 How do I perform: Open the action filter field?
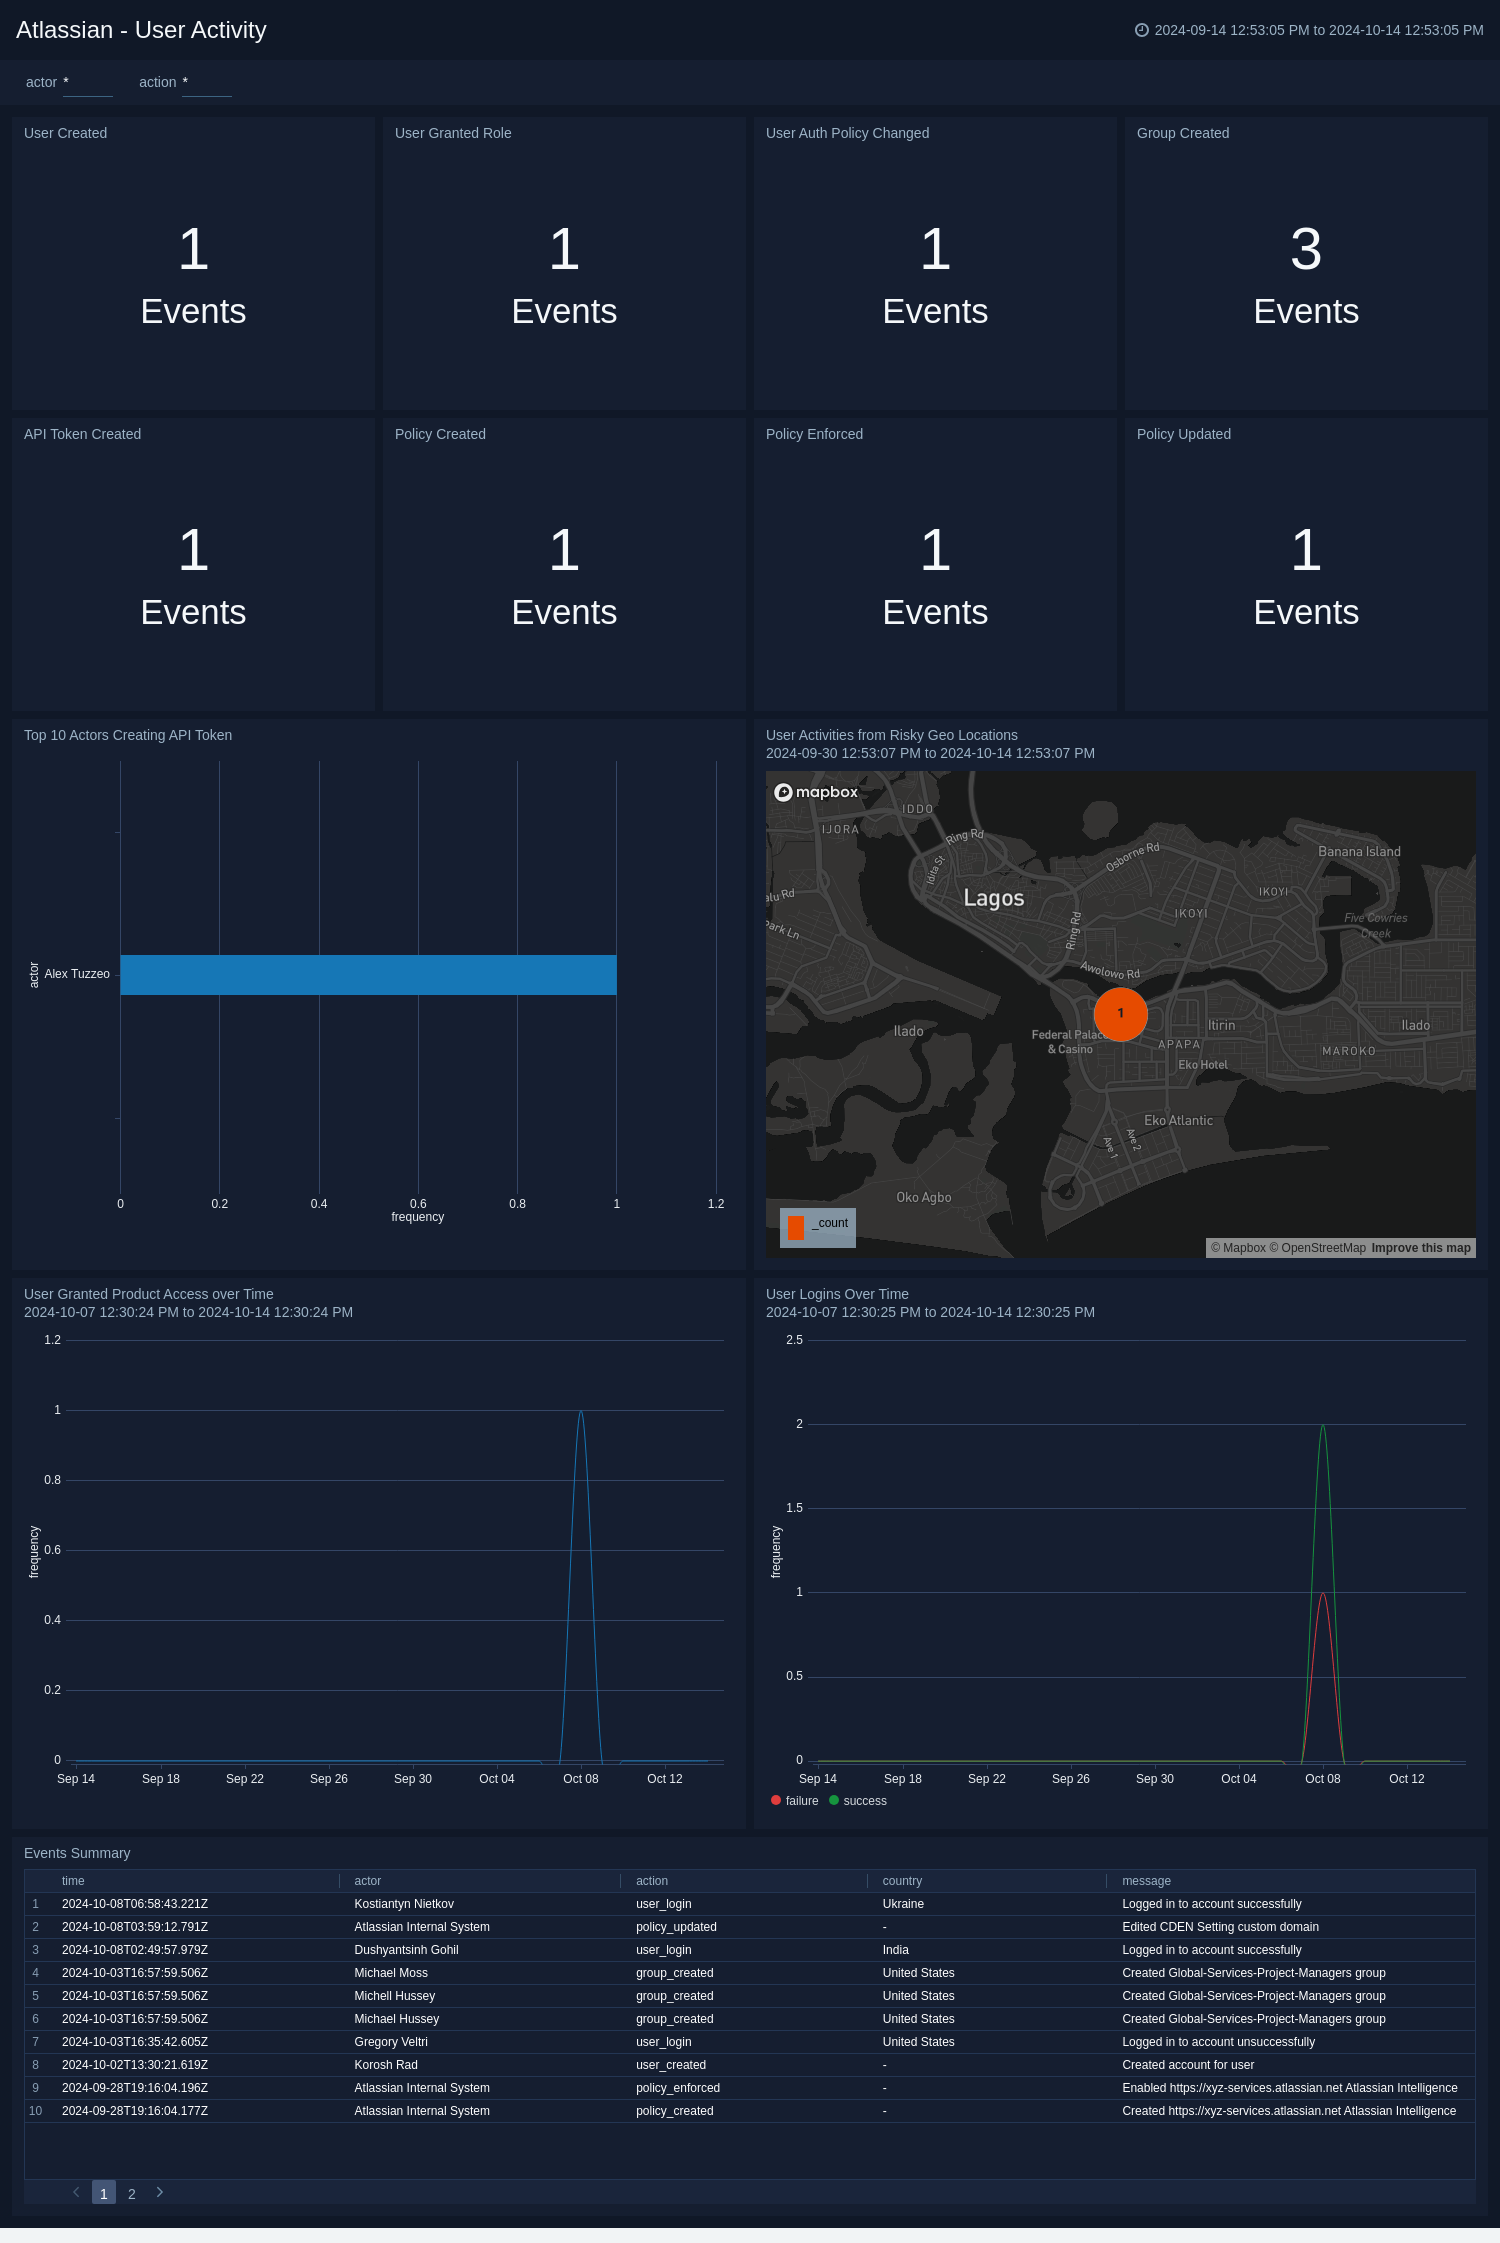pos(206,83)
